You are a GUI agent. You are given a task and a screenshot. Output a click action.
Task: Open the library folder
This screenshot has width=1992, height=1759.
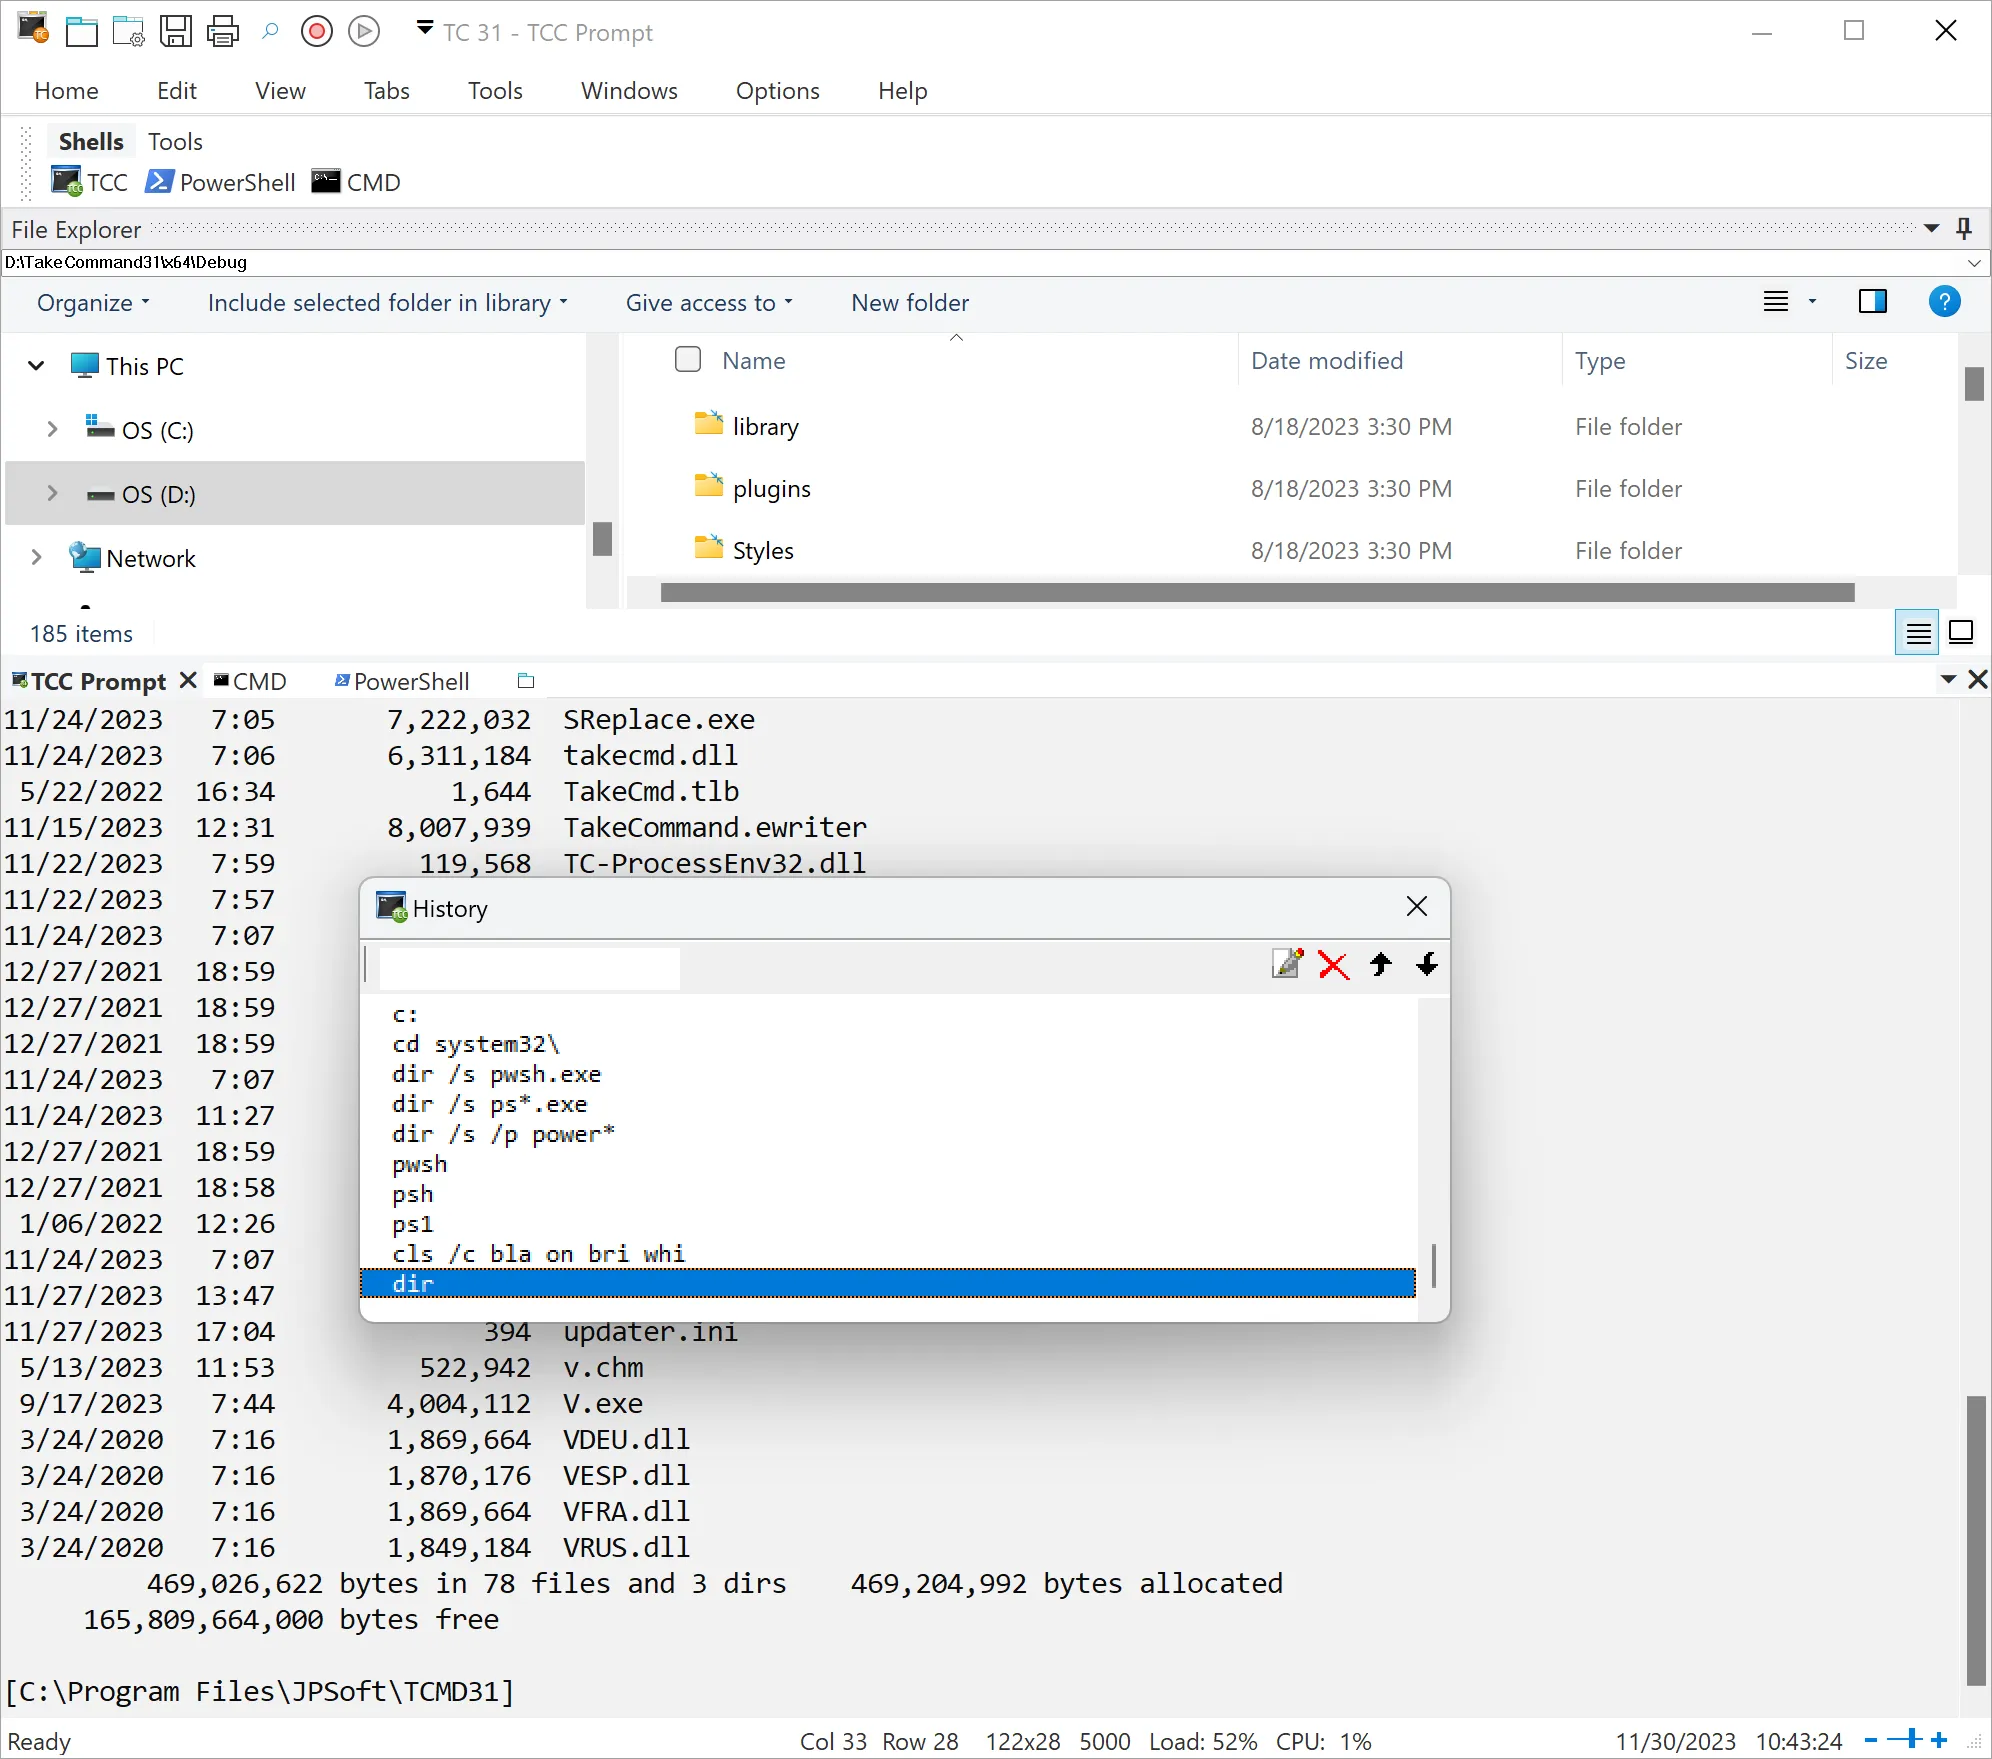pyautogui.click(x=765, y=427)
